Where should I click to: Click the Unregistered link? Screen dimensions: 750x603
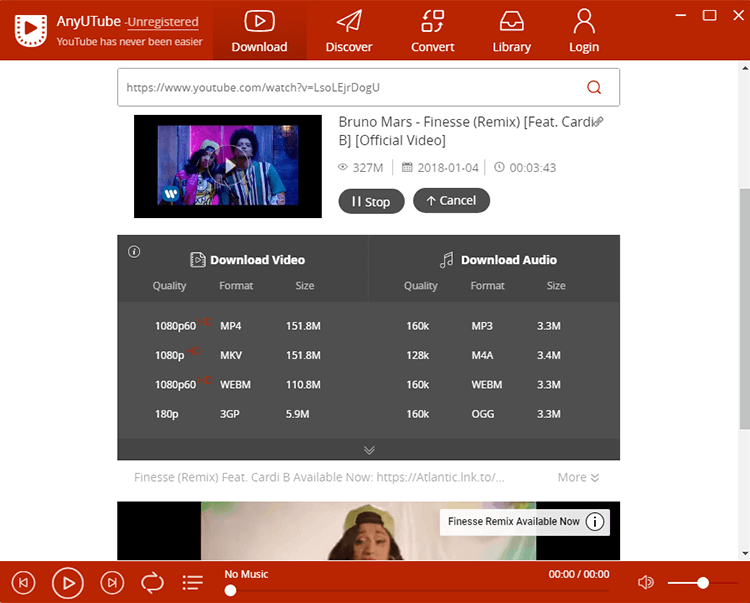162,22
